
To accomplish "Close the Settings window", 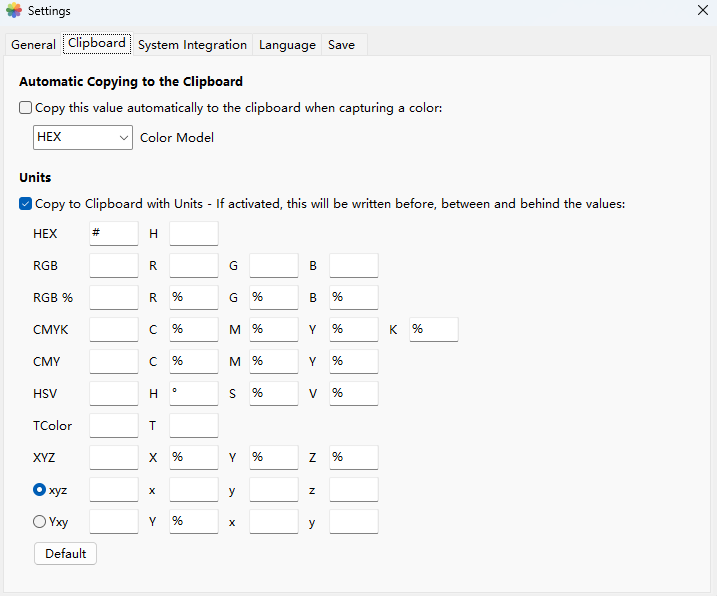I will (702, 10).
